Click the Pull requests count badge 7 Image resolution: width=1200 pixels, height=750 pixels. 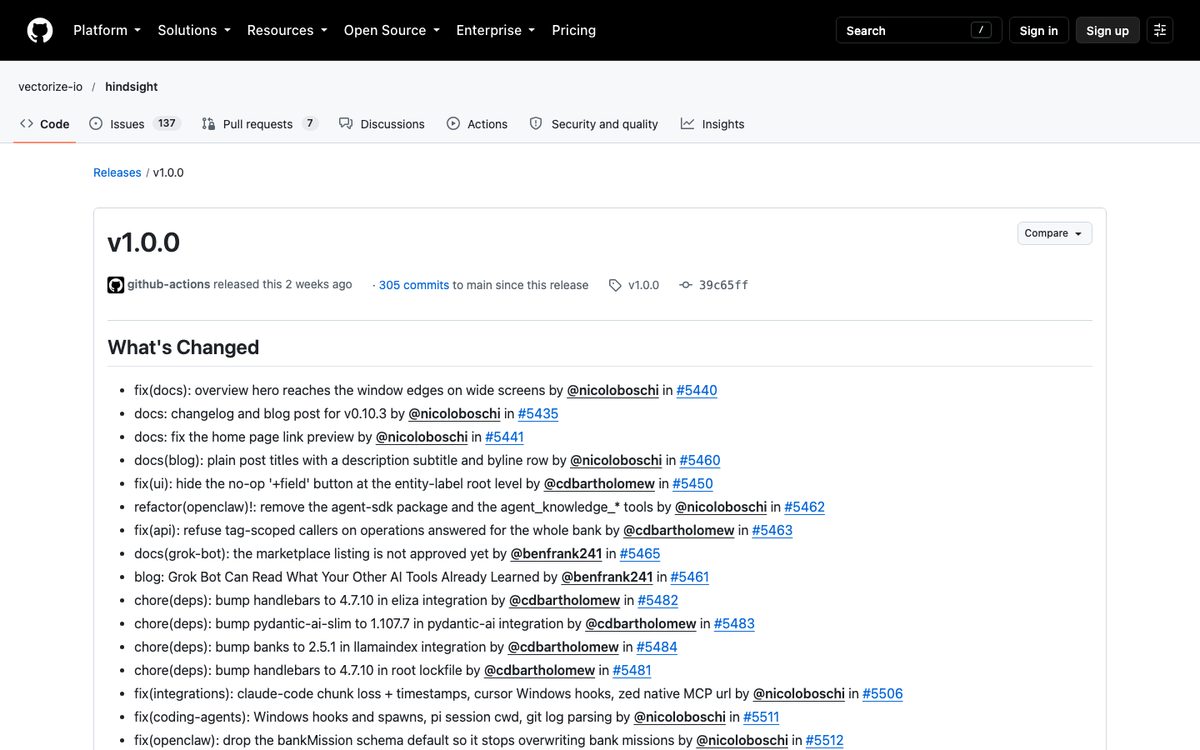point(310,124)
